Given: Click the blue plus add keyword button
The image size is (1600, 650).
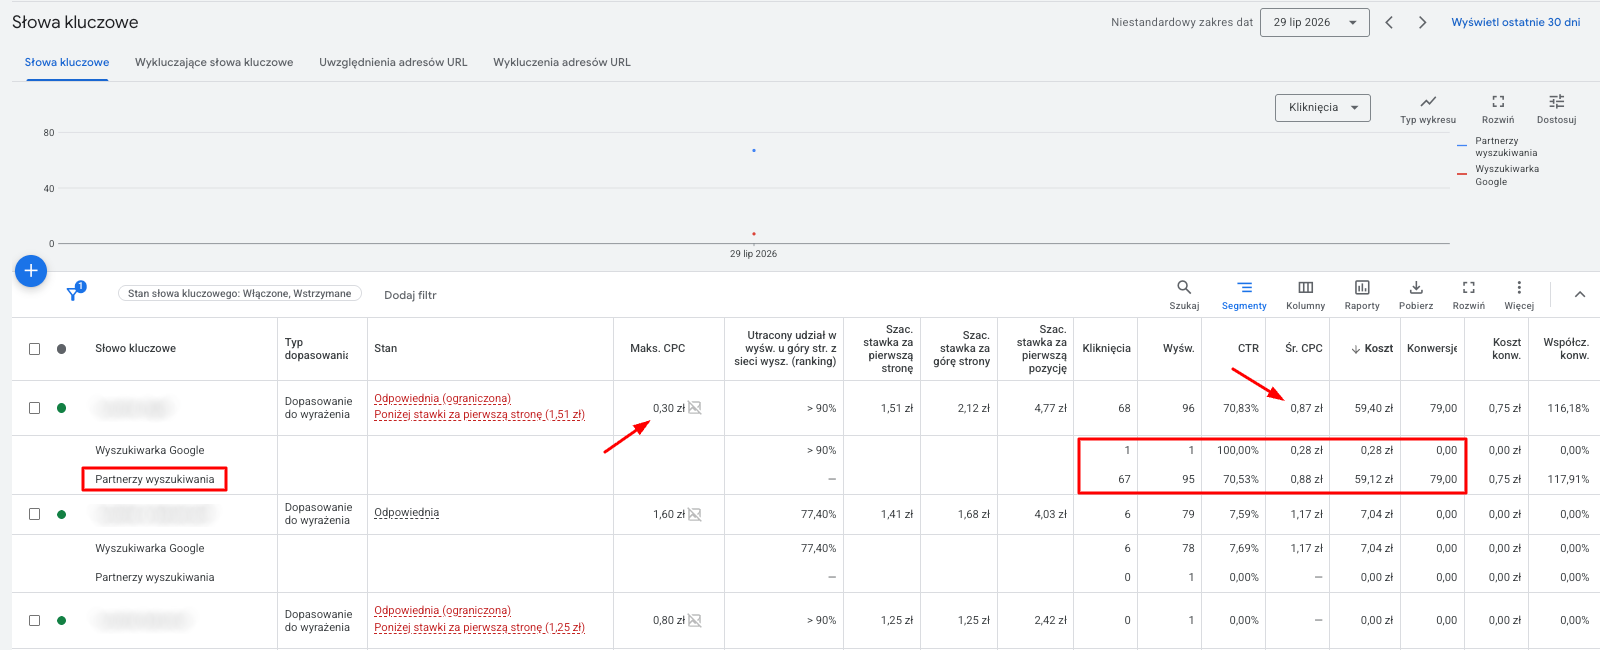Looking at the screenshot, I should click(x=31, y=270).
